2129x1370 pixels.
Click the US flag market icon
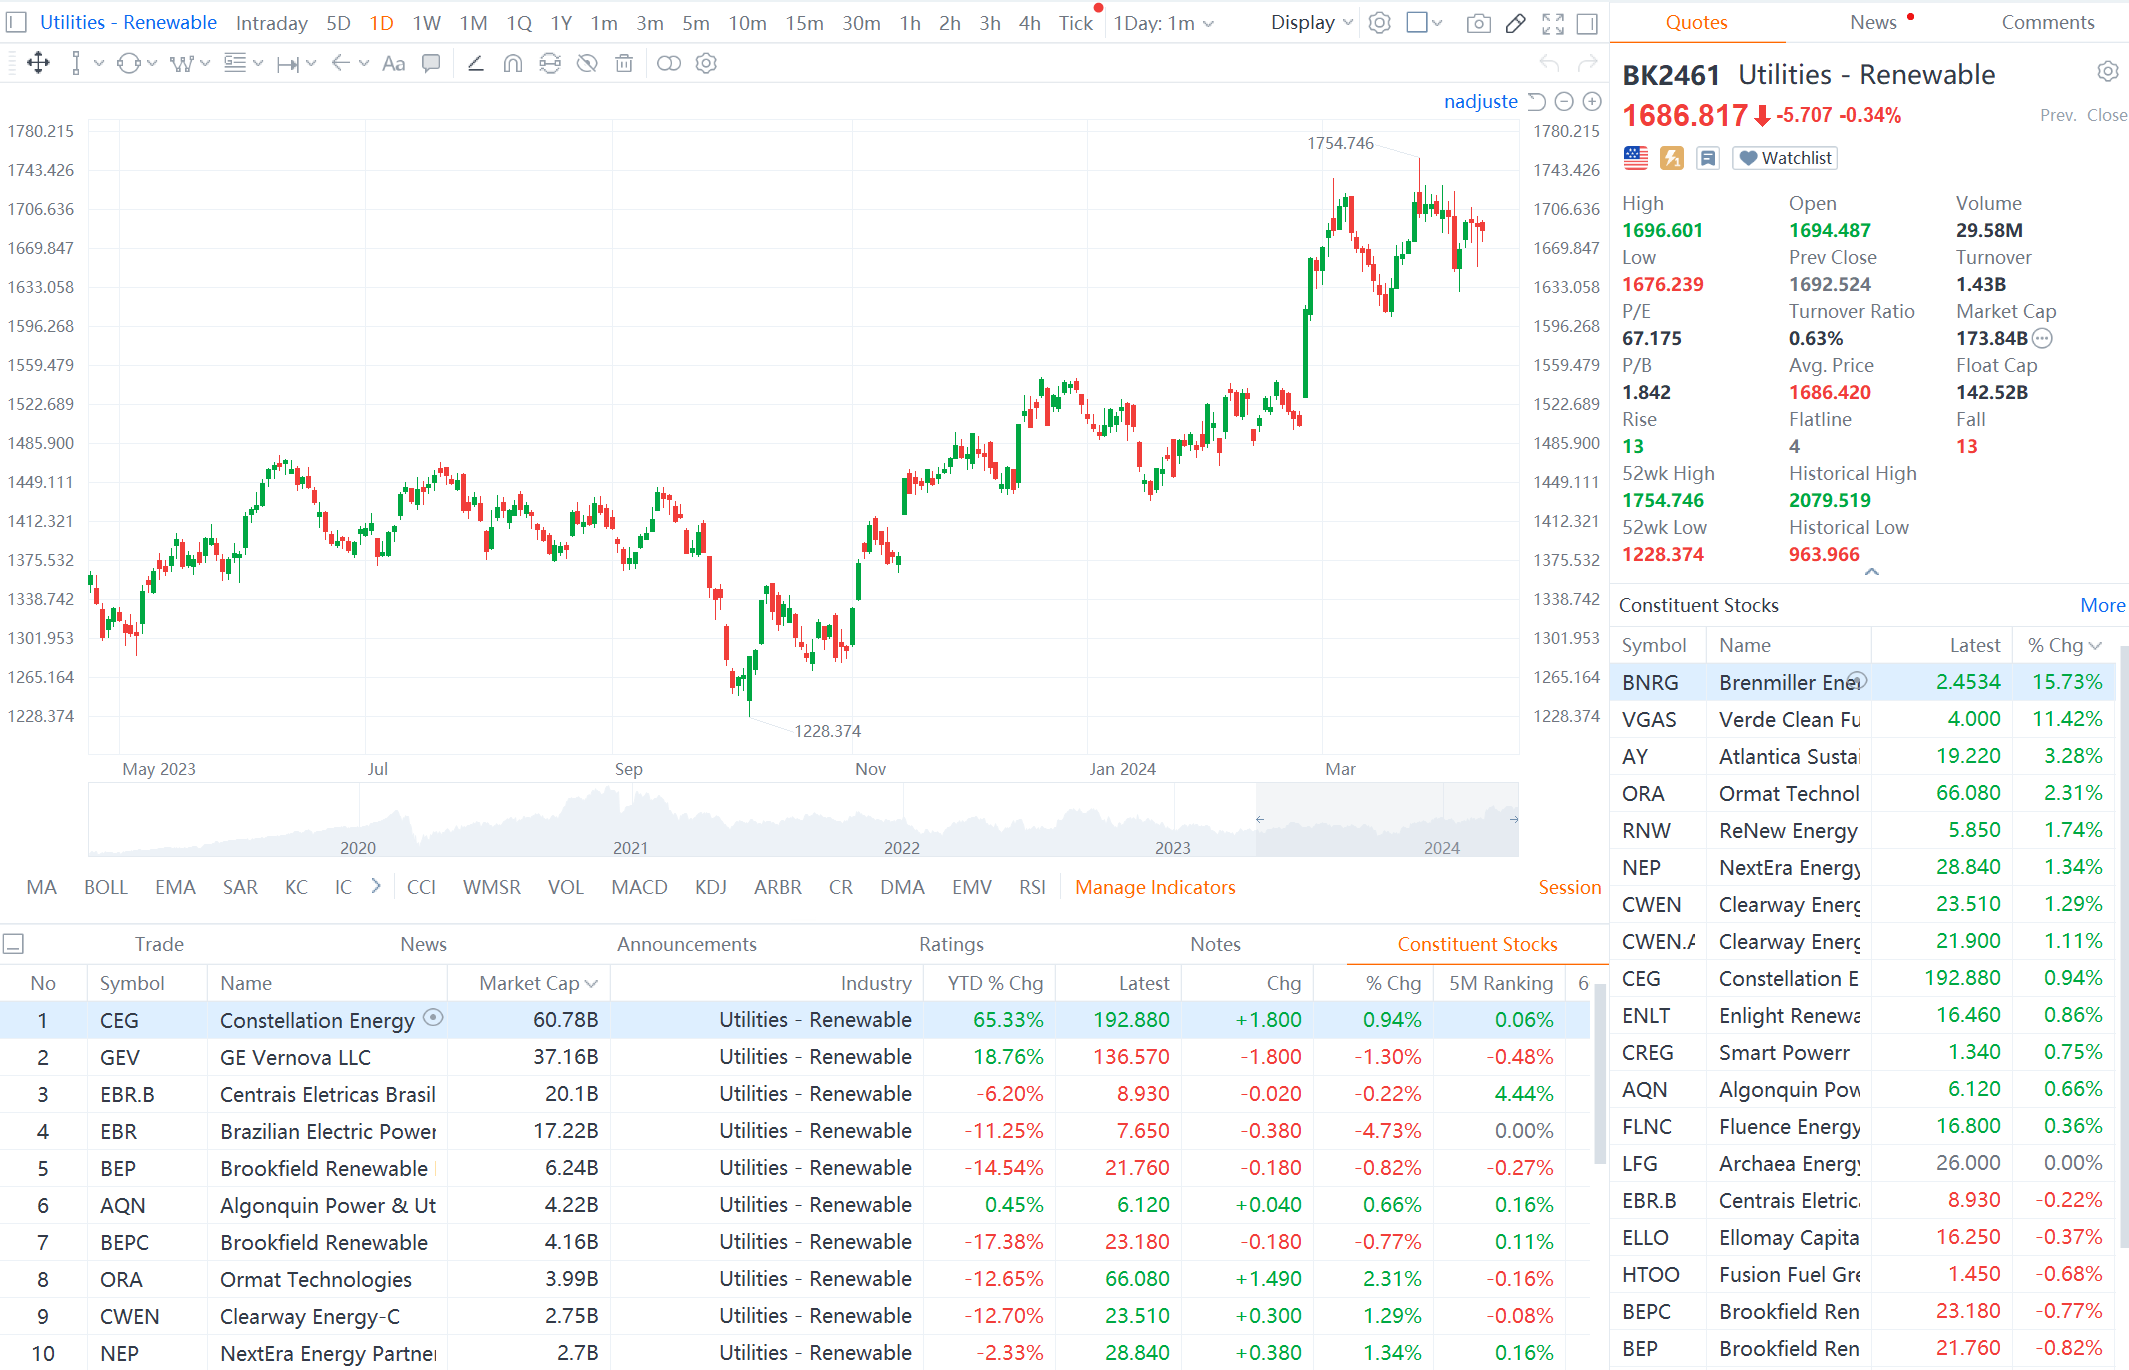[1636, 158]
